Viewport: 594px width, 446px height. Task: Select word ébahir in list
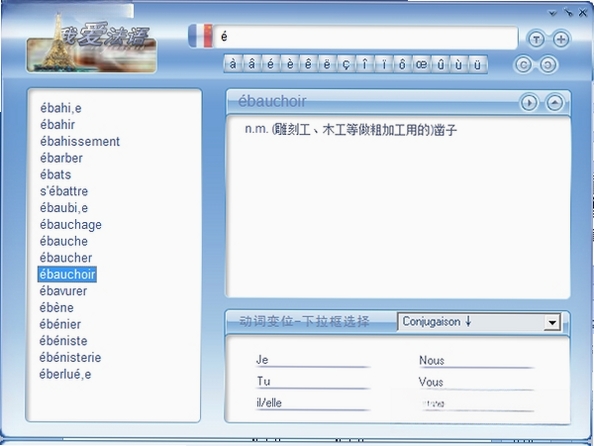point(57,125)
